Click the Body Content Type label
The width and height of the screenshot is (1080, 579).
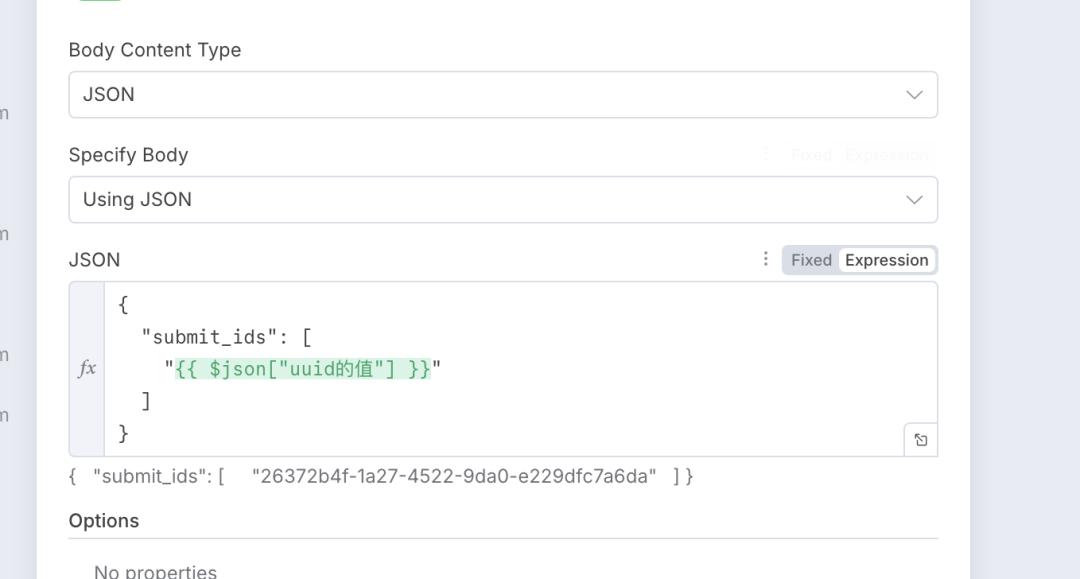point(155,50)
